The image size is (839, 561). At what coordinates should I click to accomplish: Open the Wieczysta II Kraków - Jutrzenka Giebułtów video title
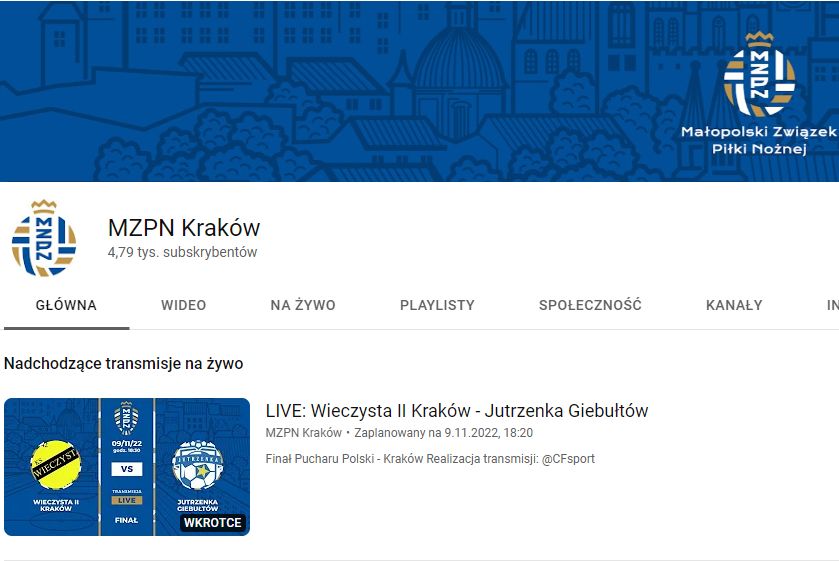(x=457, y=411)
